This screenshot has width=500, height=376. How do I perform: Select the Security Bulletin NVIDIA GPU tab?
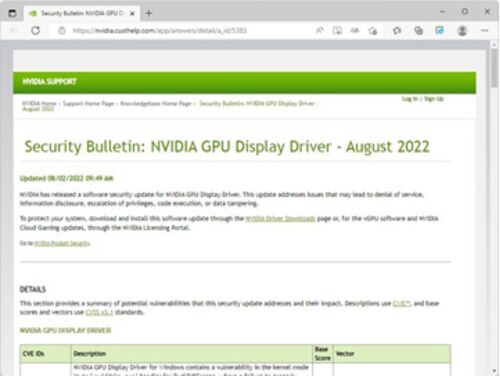click(x=82, y=13)
